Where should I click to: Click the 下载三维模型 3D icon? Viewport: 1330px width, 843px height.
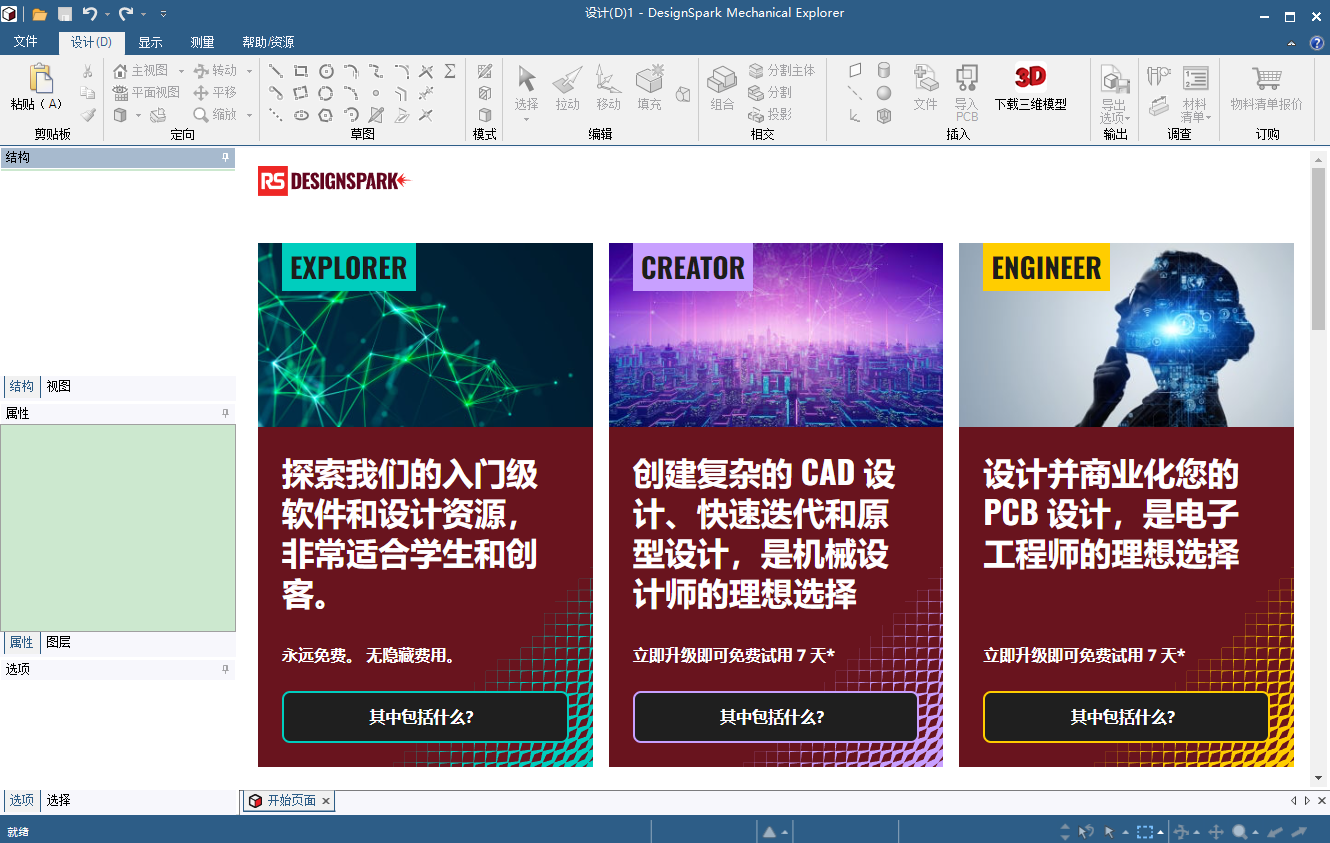pyautogui.click(x=1030, y=78)
